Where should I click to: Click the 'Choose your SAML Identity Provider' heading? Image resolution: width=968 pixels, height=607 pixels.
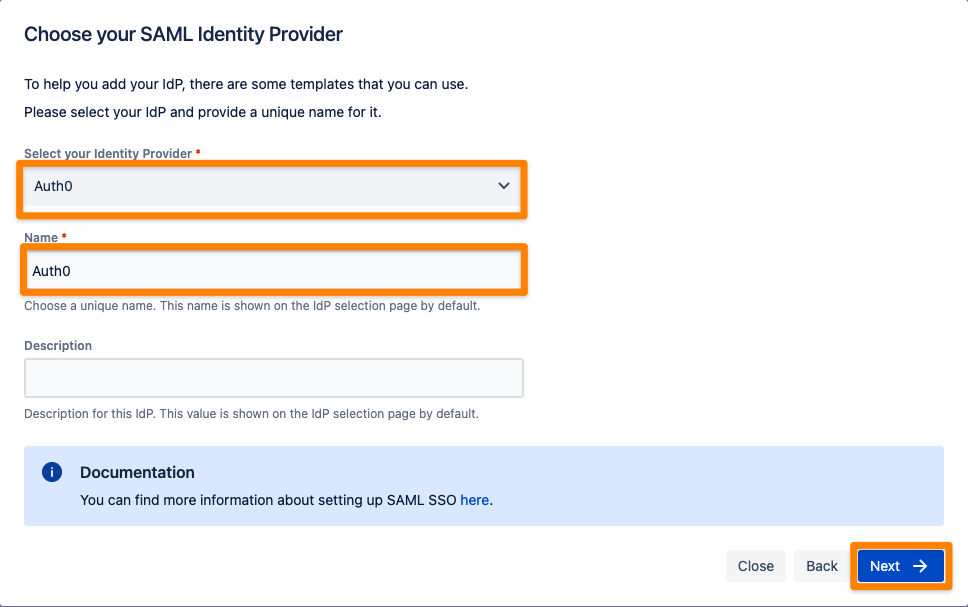point(183,34)
